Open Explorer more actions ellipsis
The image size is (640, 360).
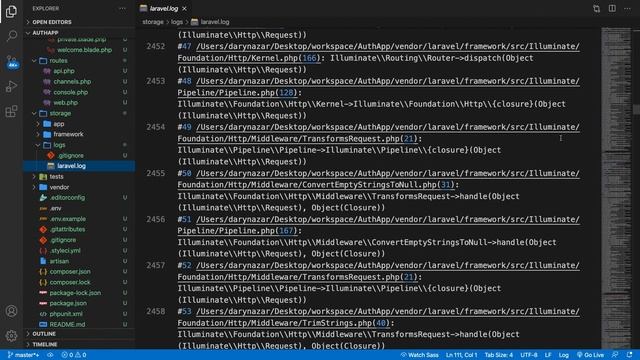pos(122,8)
